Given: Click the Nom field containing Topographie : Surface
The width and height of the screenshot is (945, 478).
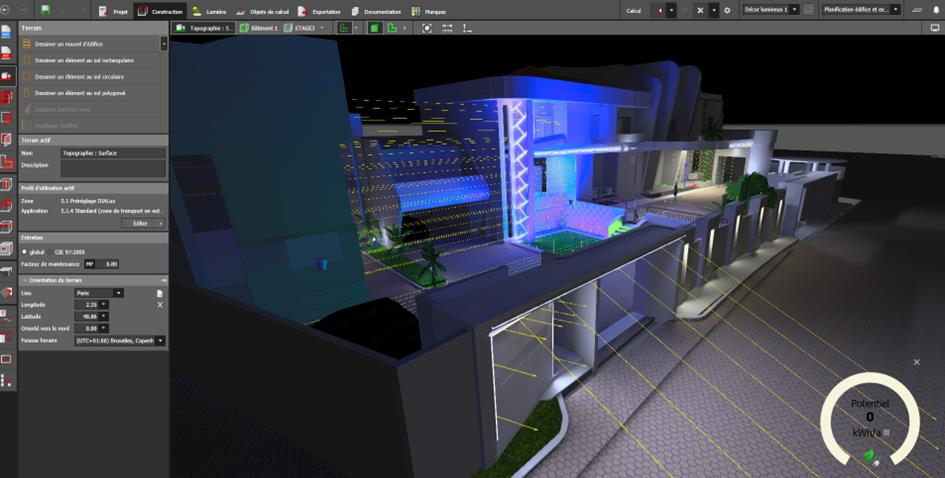Looking at the screenshot, I should pos(112,153).
